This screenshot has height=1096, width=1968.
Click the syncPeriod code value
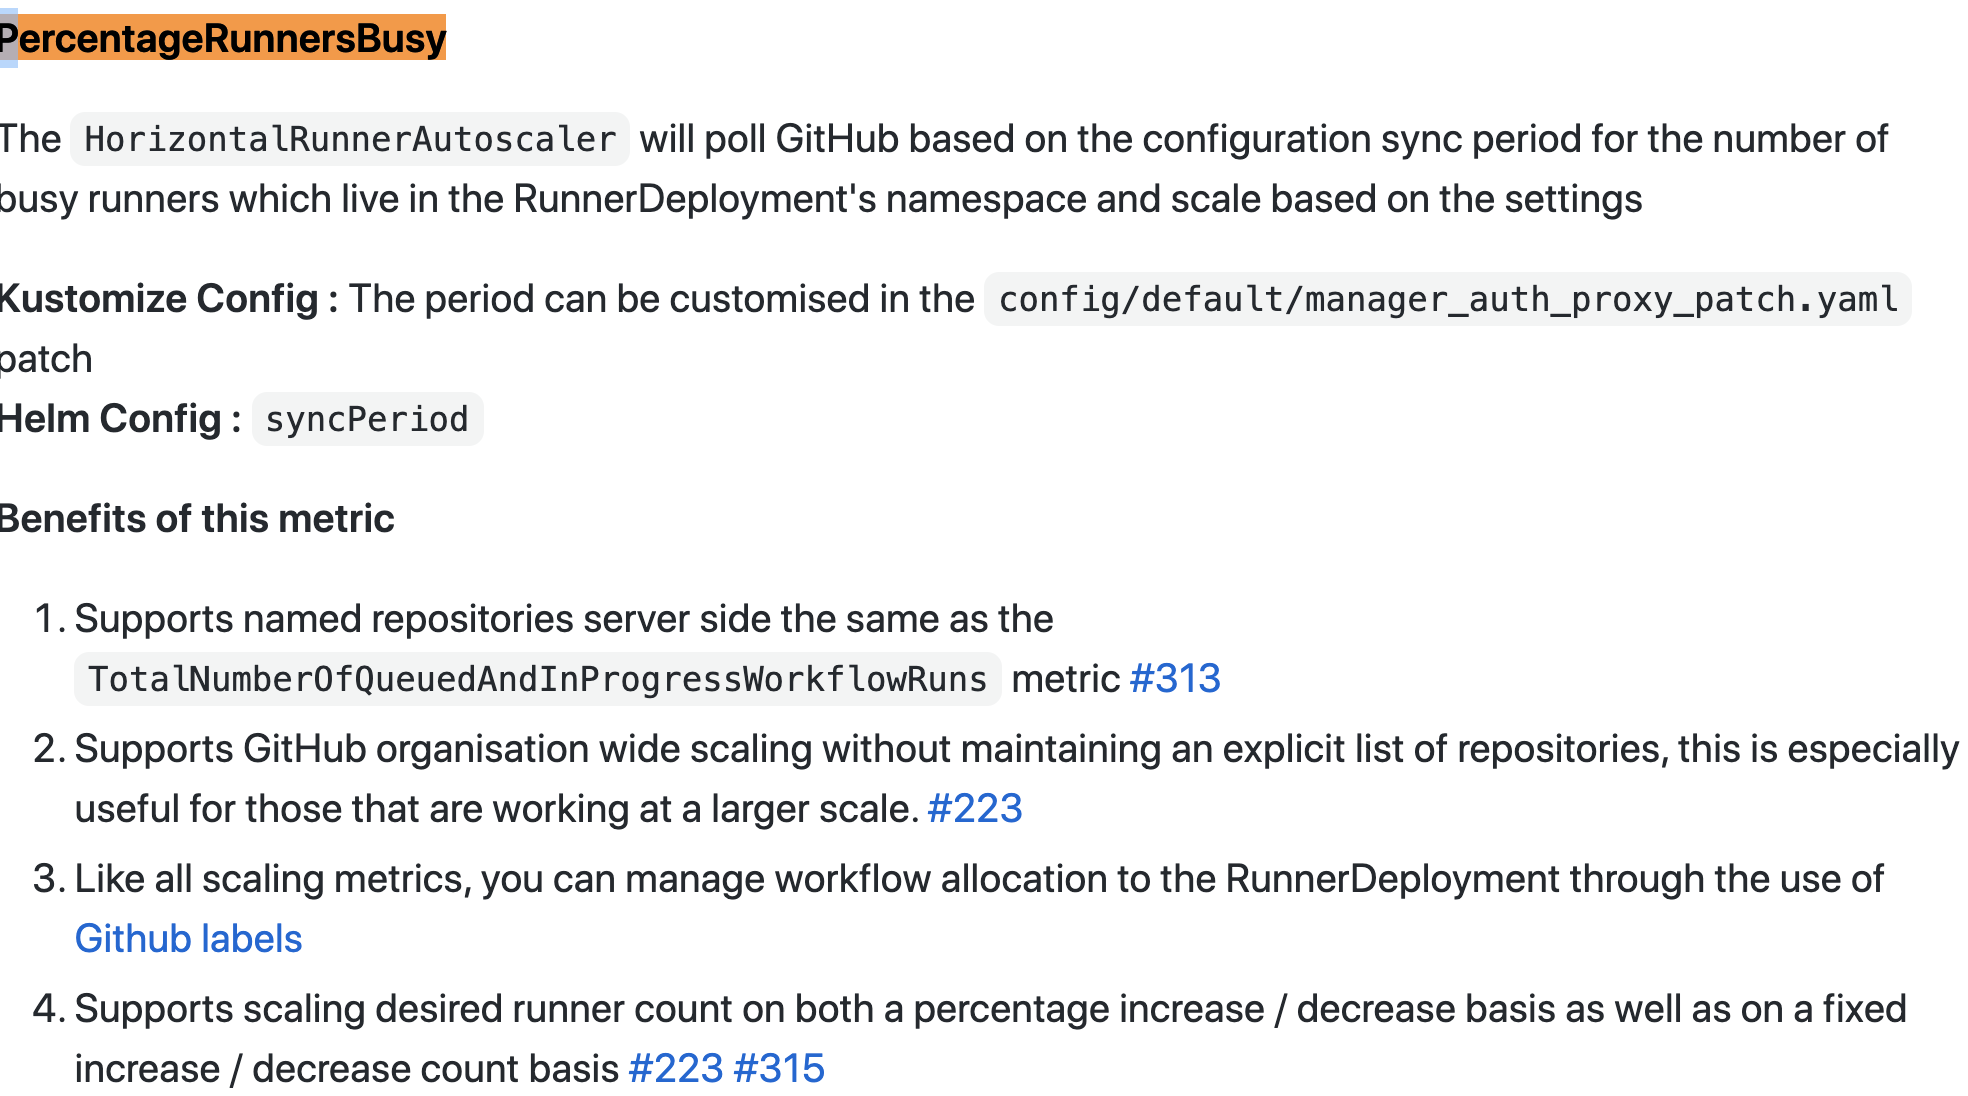click(367, 419)
